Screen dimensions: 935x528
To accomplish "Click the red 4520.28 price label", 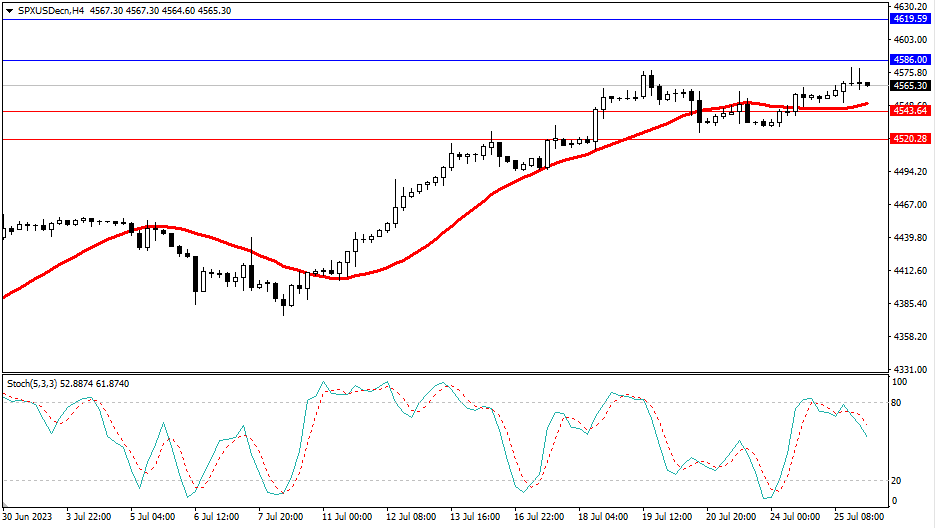I will tap(910, 140).
